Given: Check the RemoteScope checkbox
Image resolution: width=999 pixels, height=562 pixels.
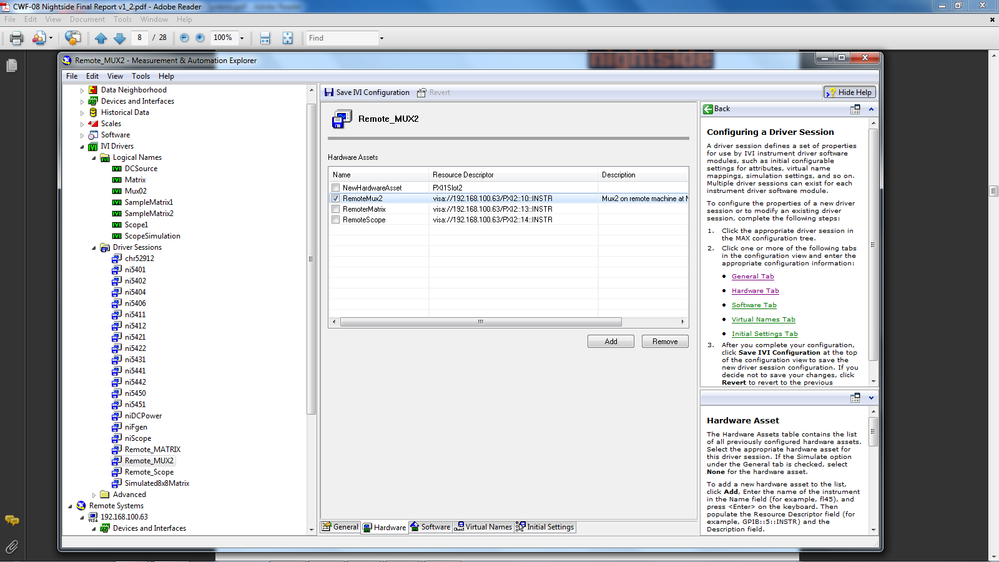Looking at the screenshot, I should (x=336, y=220).
